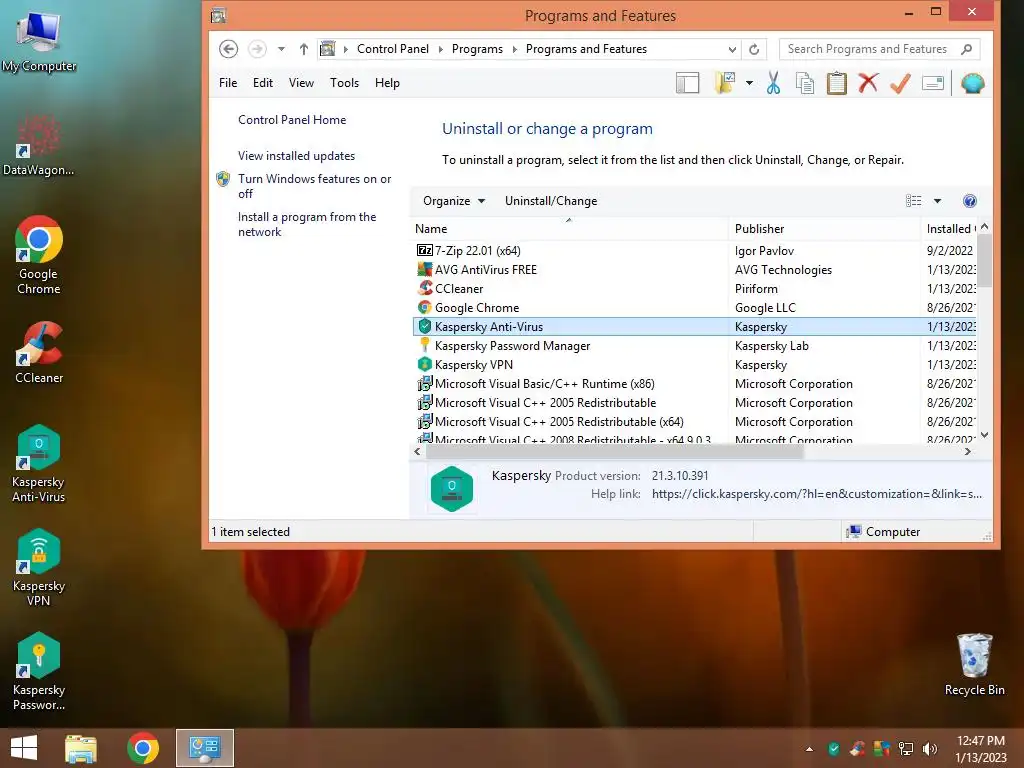Click the Uninstall/Change button
The height and width of the screenshot is (768, 1024).
[551, 201]
